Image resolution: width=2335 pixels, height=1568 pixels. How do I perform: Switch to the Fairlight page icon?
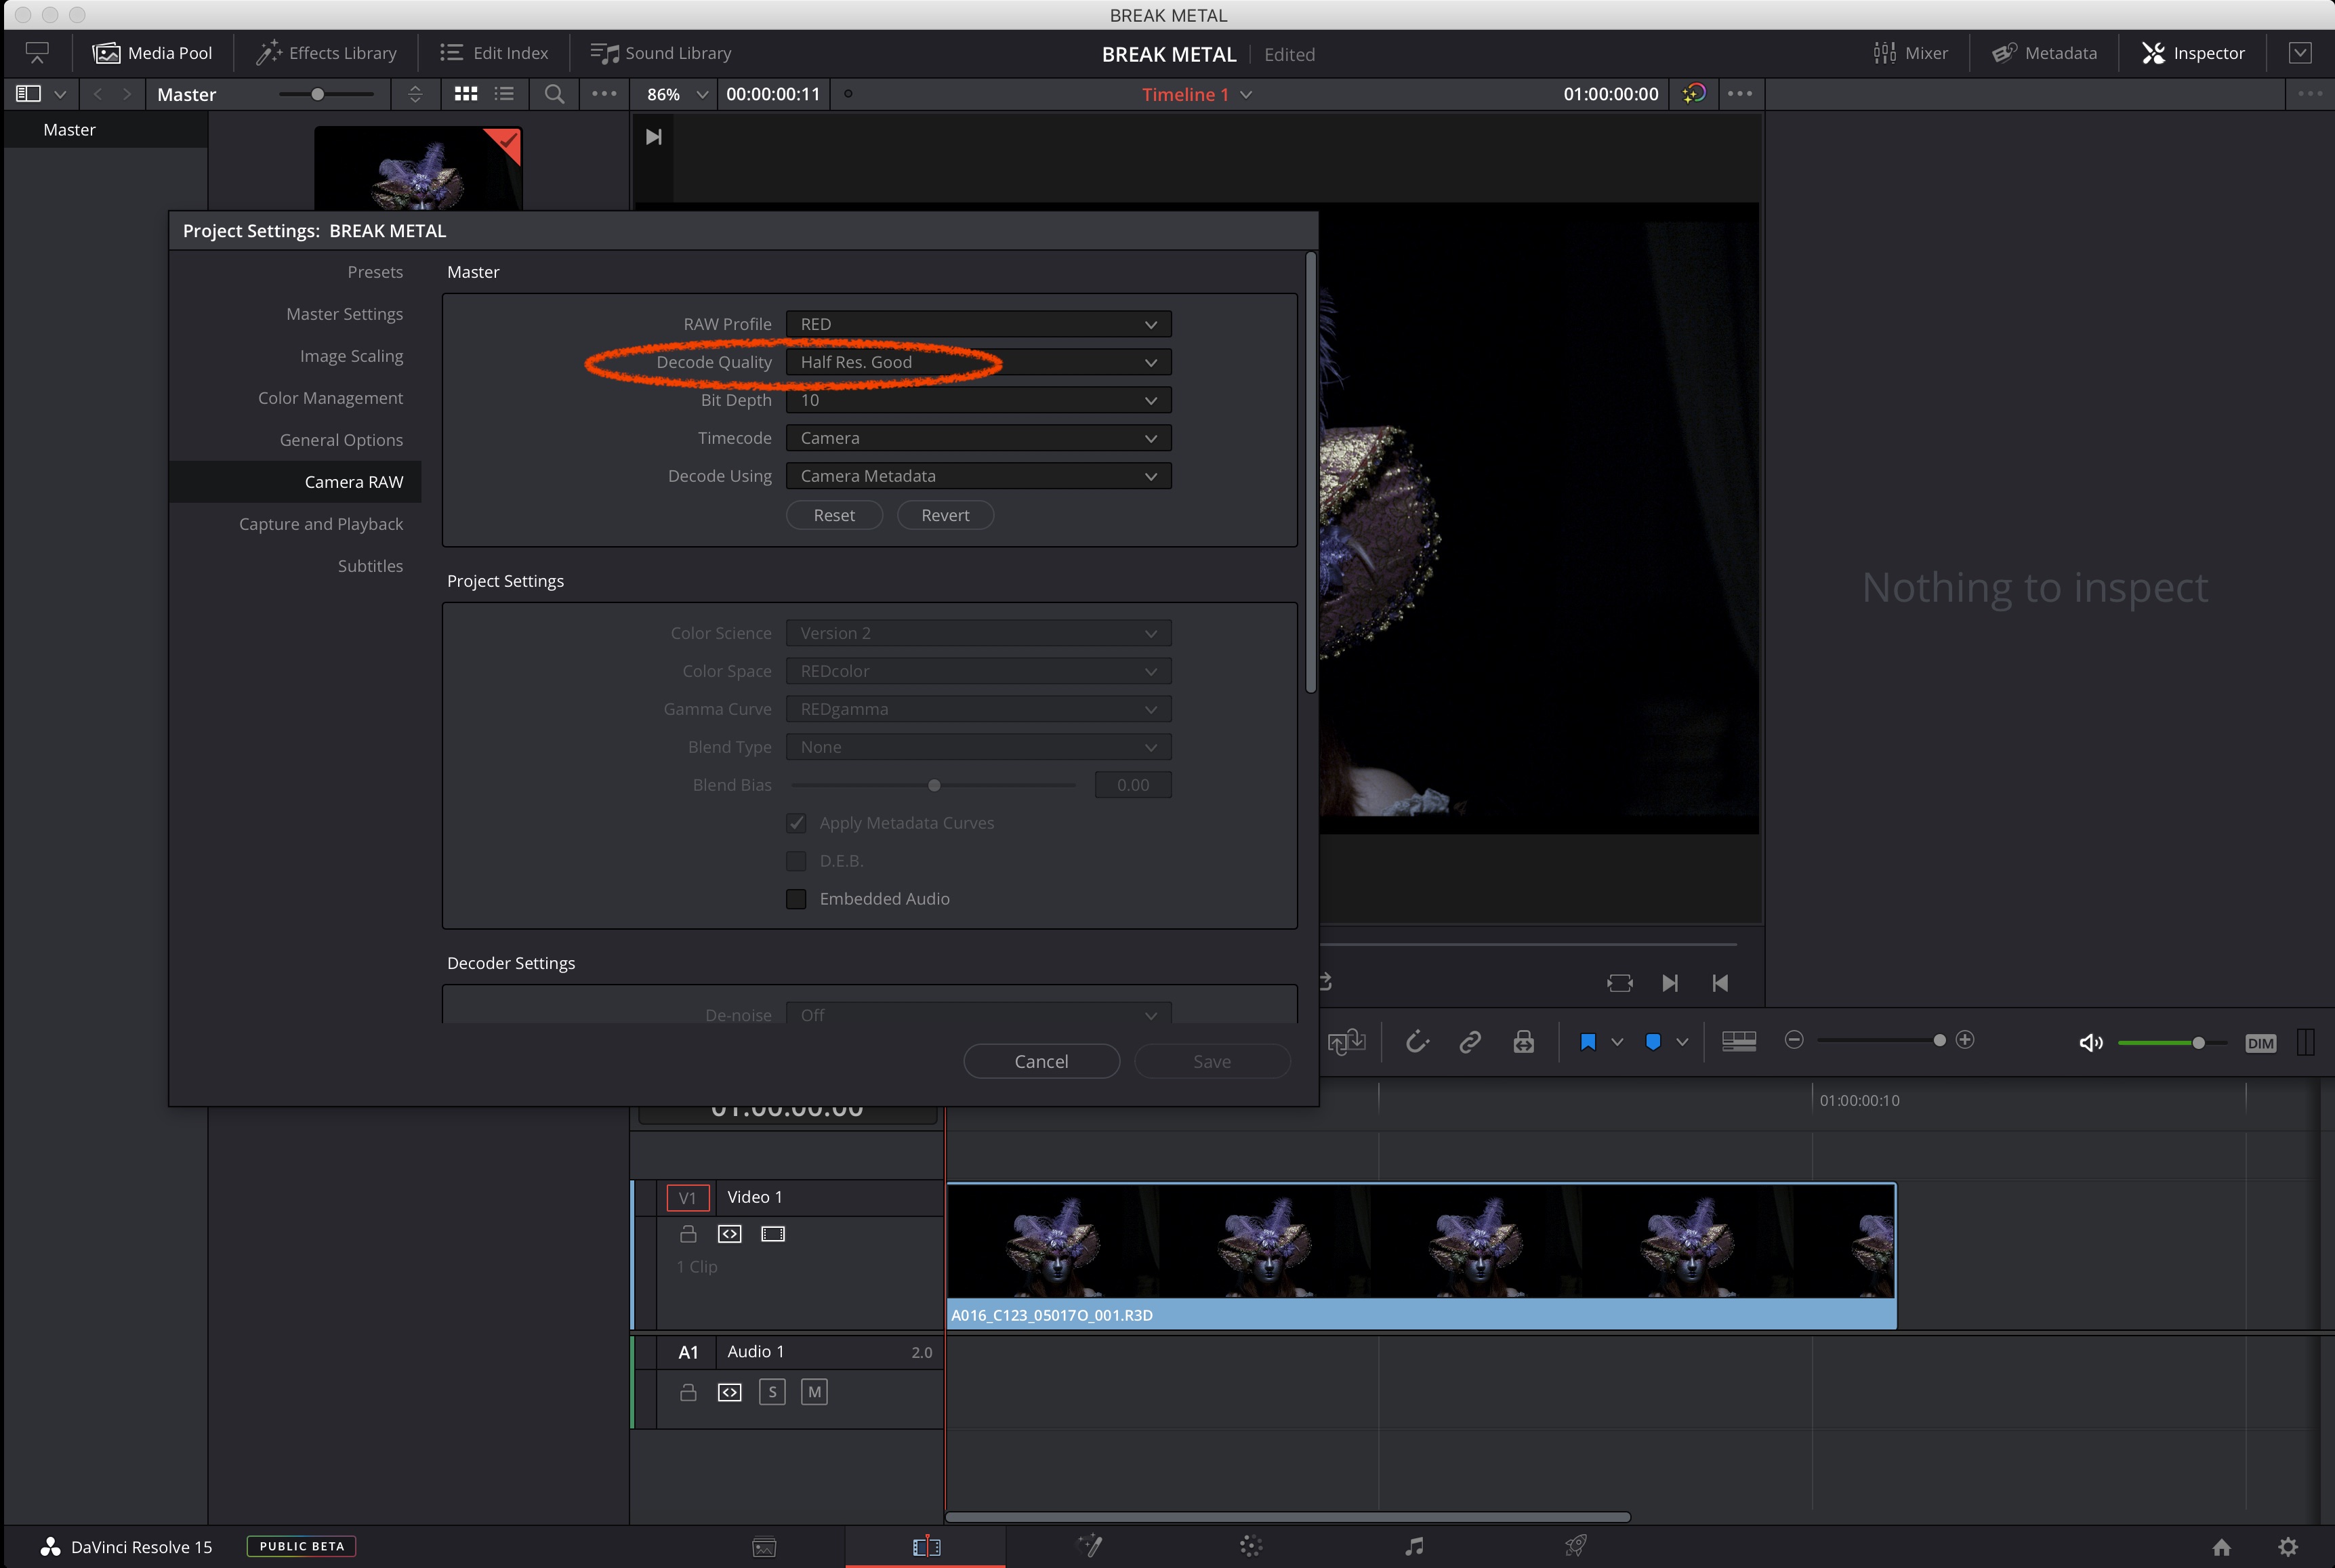click(x=1414, y=1546)
